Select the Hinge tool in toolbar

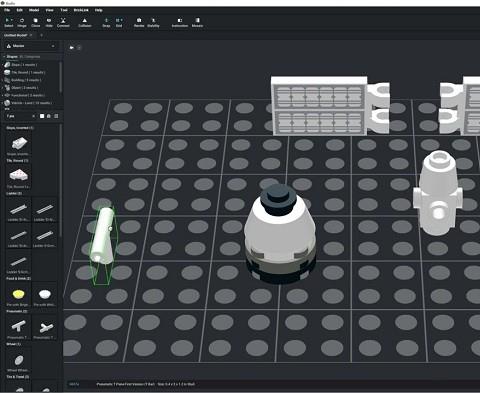pyautogui.click(x=22, y=22)
